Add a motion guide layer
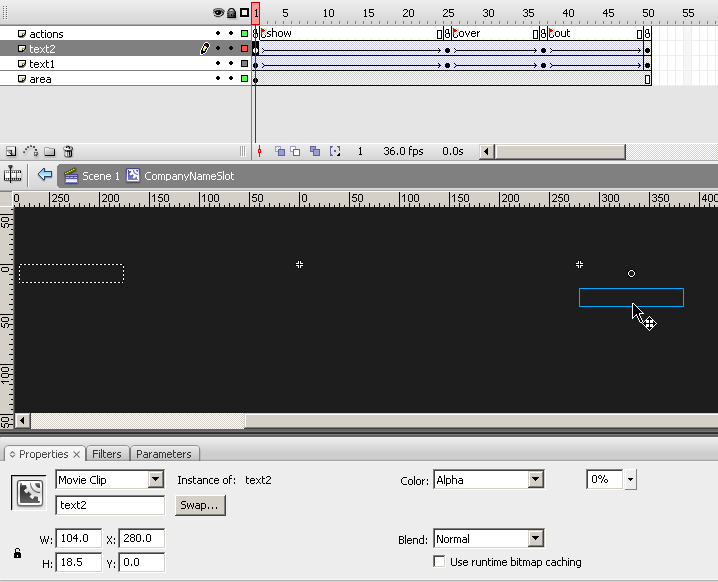718x582 pixels. [x=30, y=151]
